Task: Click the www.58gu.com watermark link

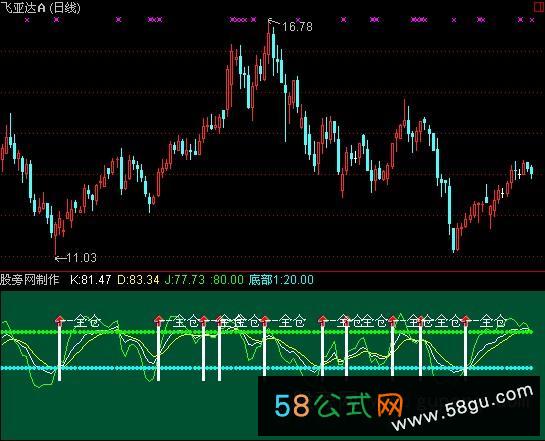Action: [x=462, y=409]
